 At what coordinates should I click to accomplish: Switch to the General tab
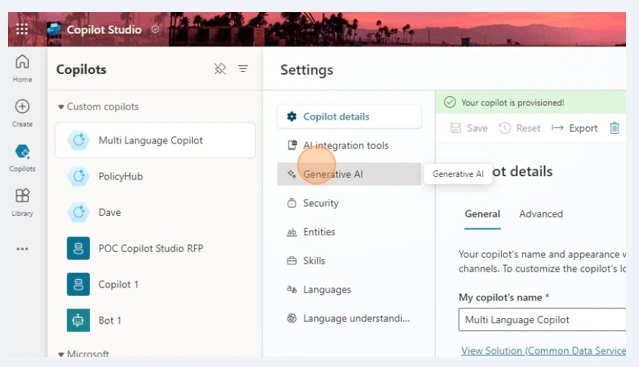(x=483, y=214)
